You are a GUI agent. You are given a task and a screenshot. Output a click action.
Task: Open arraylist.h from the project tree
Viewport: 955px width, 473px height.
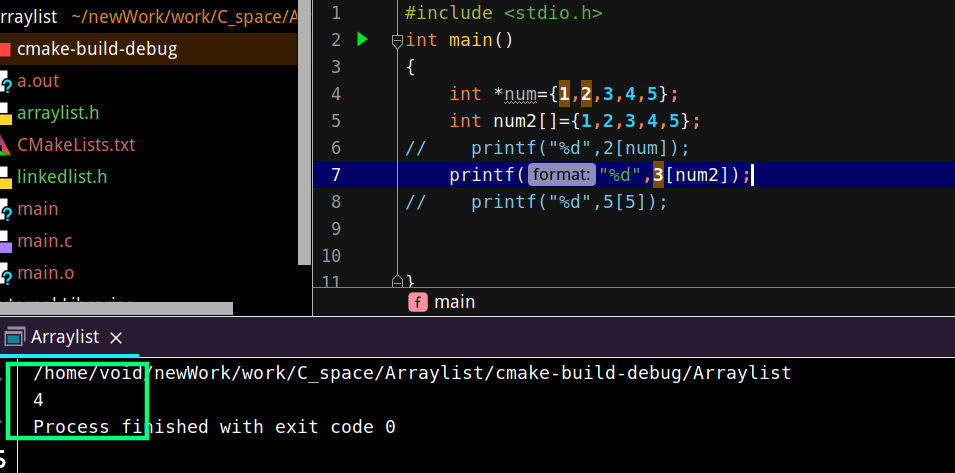click(58, 113)
